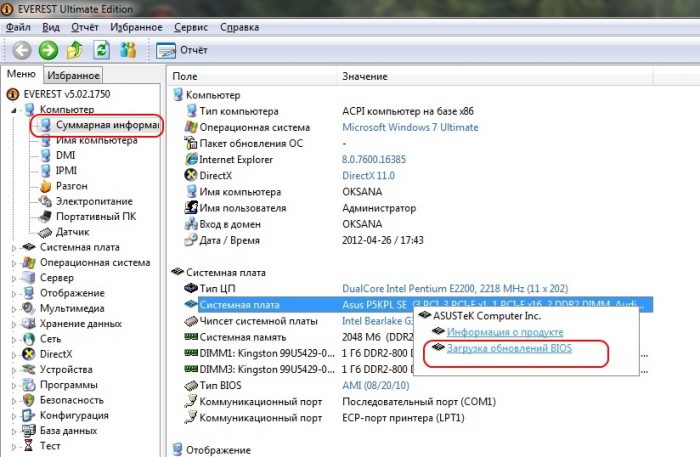Expand the Системная плата tree node
700x457 pixels.
click(13, 247)
